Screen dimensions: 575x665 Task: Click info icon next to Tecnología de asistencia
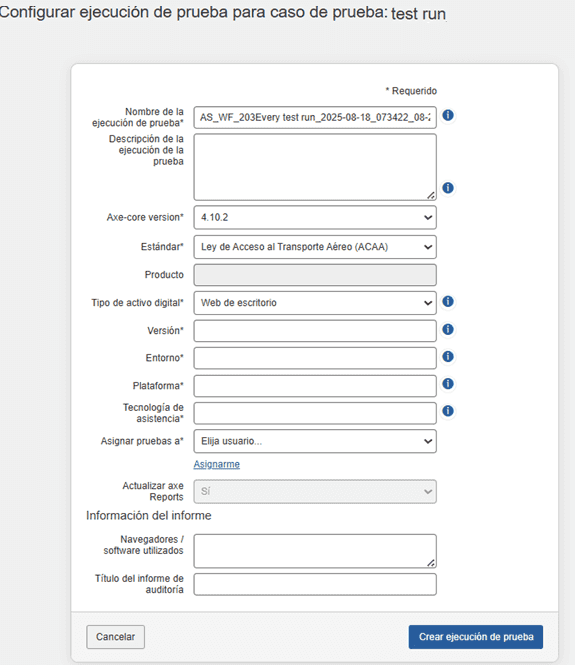pyautogui.click(x=448, y=411)
